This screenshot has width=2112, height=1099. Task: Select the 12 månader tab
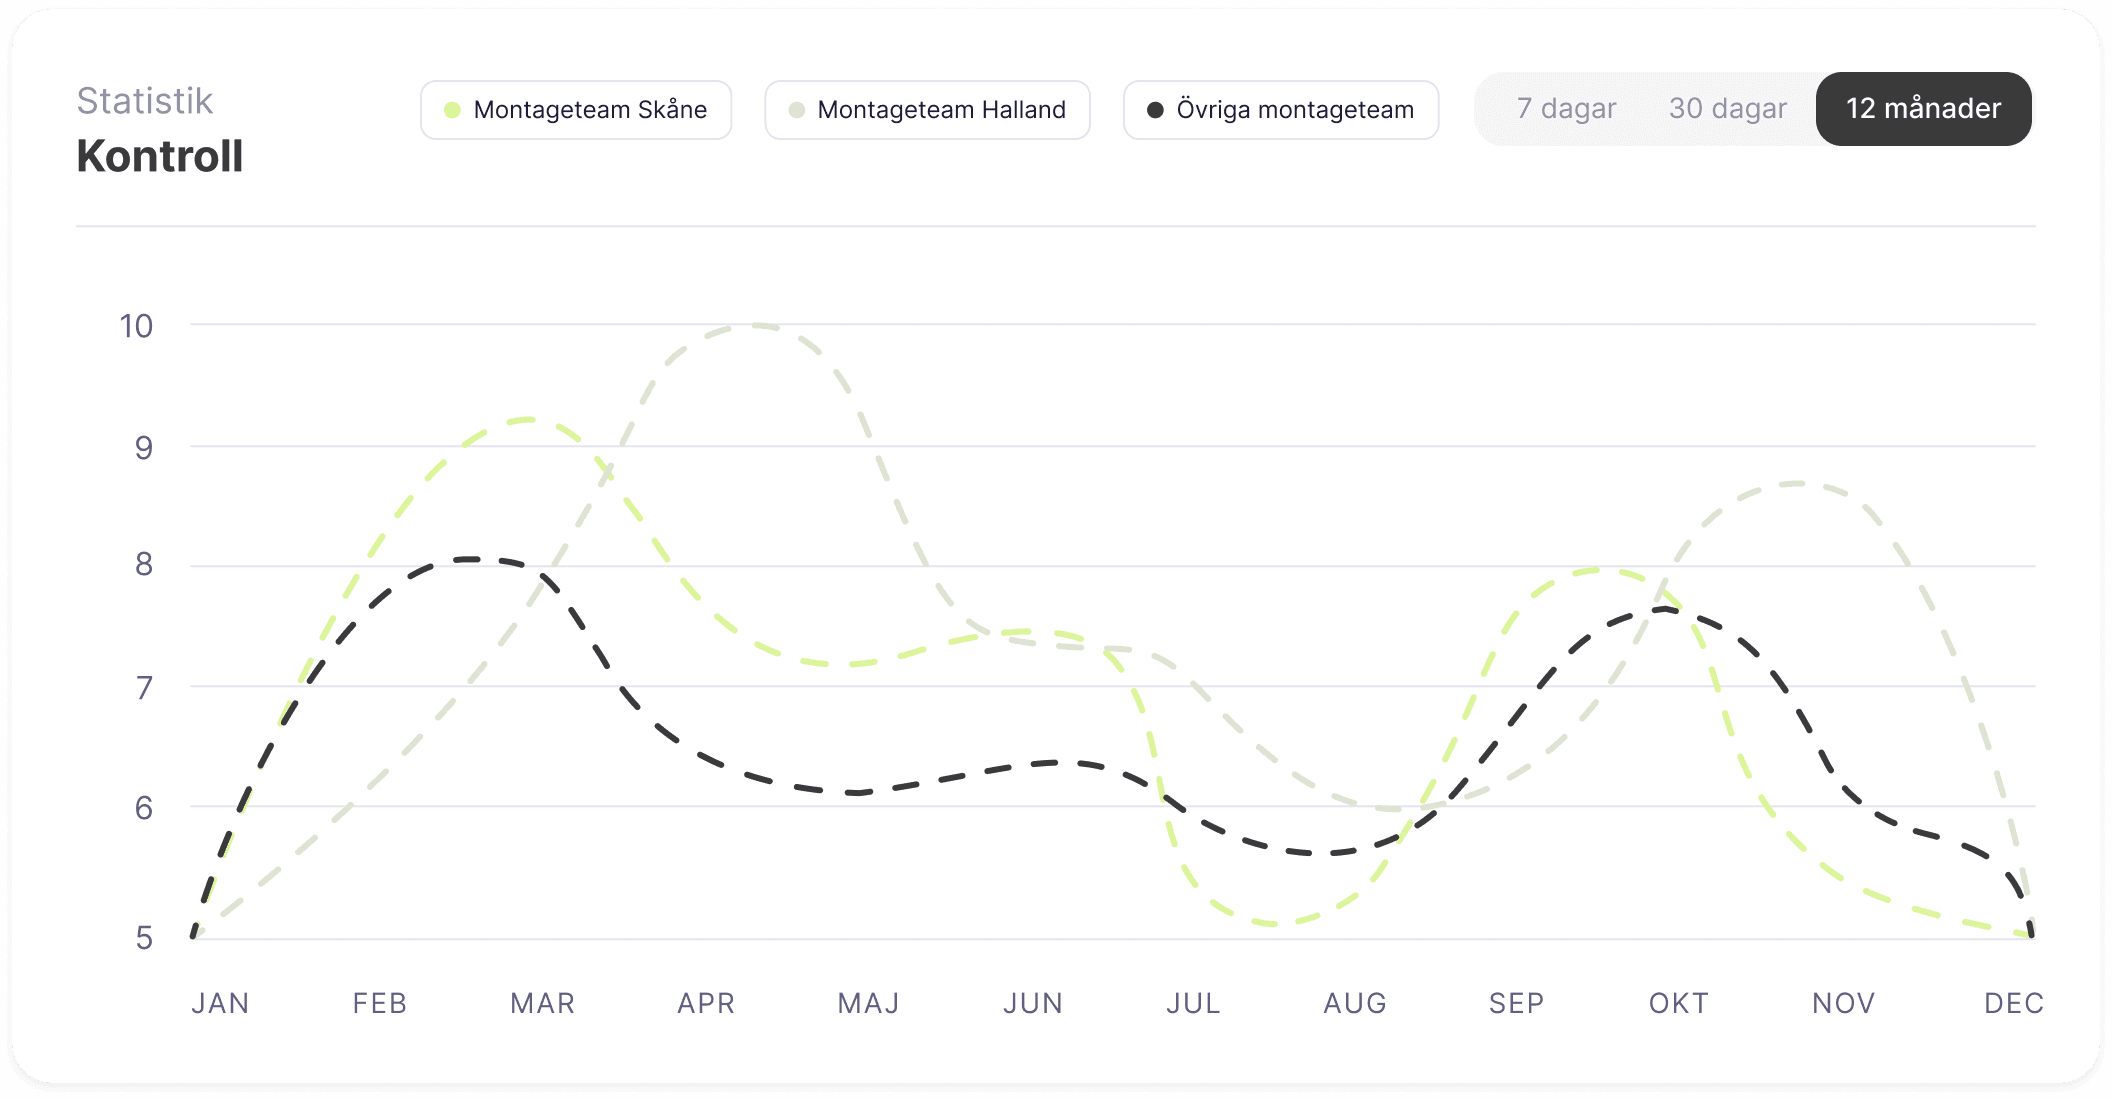(x=1923, y=109)
